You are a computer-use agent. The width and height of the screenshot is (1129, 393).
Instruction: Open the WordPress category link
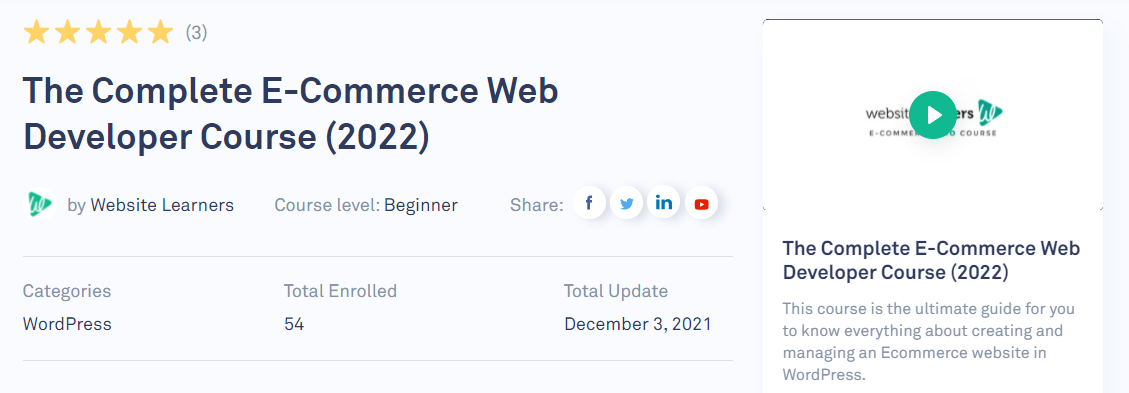click(x=67, y=324)
